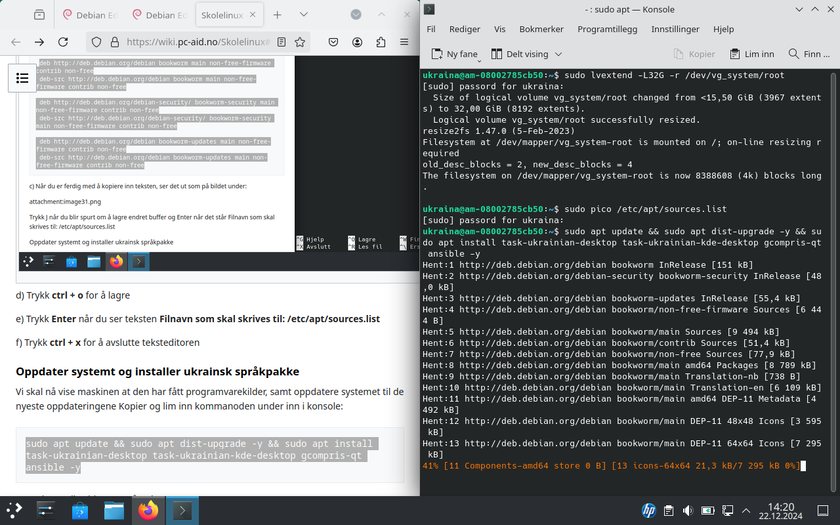Open the Innstillinger menu
The image size is (840, 525).
[675, 29]
